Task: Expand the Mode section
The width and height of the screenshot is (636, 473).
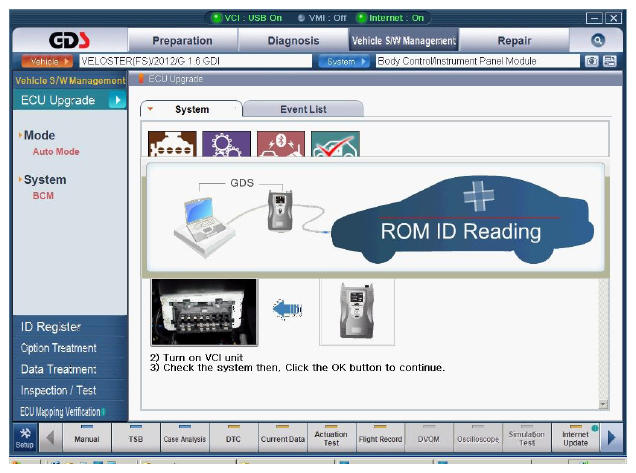Action: 37,135
